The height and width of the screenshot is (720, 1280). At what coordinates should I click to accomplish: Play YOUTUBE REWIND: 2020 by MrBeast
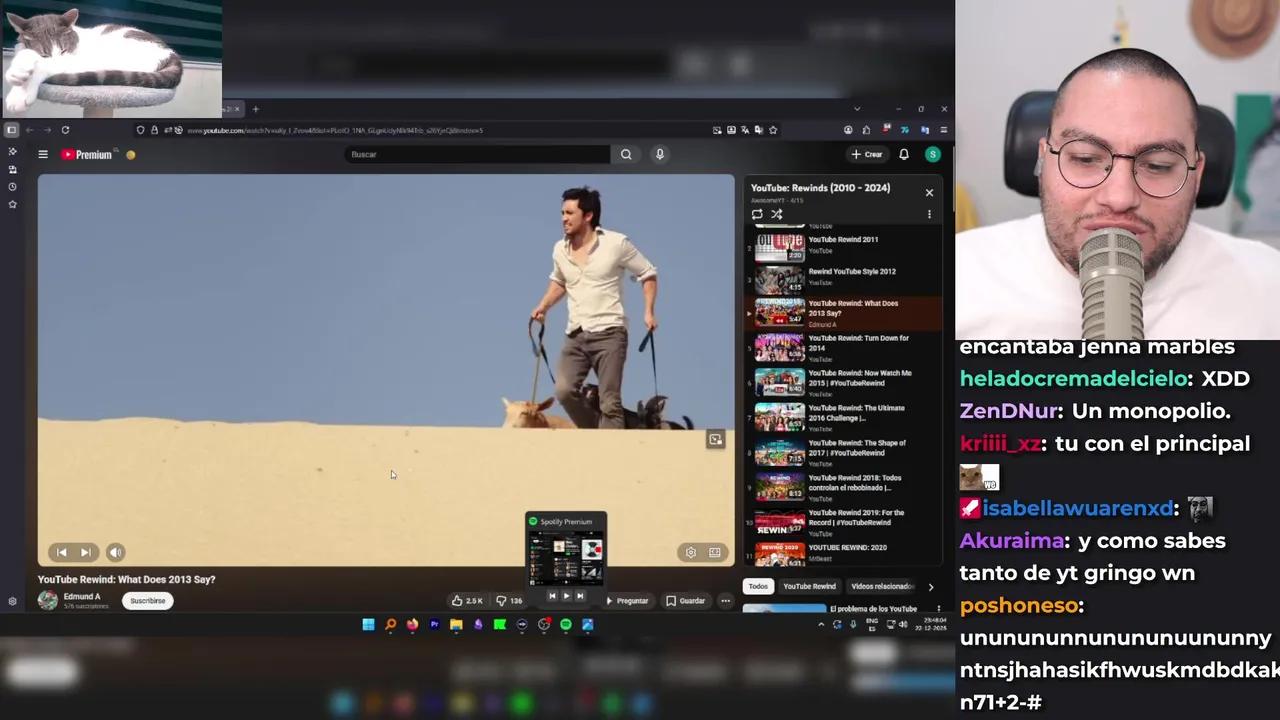tap(844, 552)
